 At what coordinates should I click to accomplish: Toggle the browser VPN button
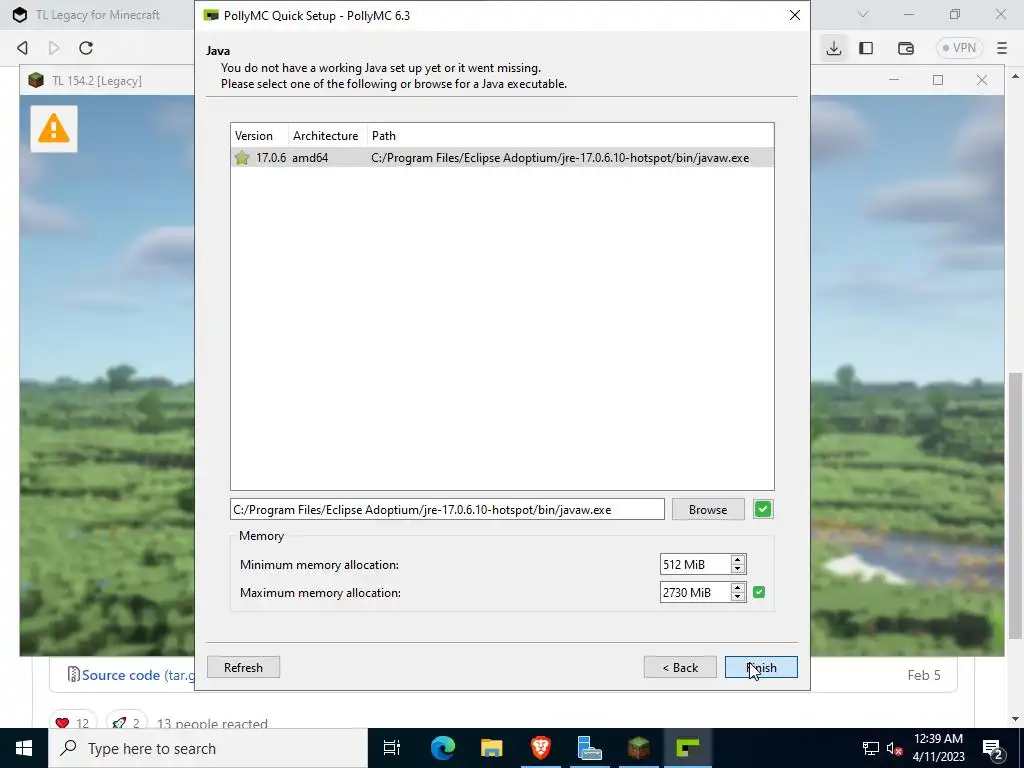click(959, 48)
